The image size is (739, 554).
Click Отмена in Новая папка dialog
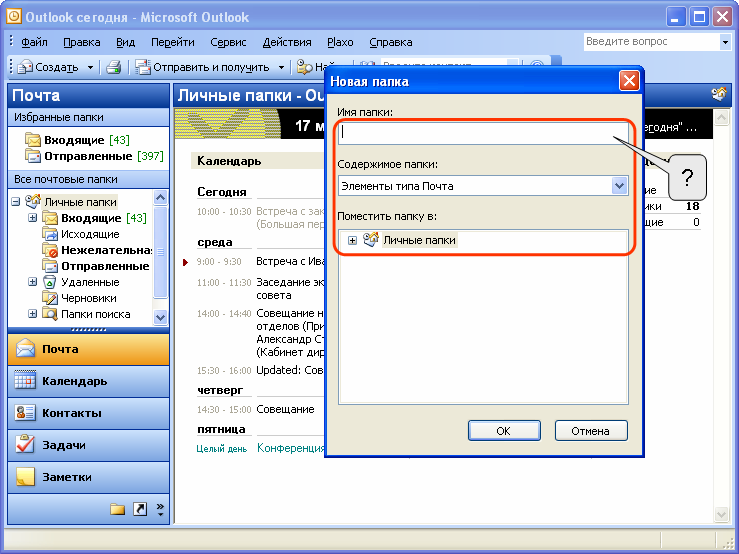click(x=591, y=431)
